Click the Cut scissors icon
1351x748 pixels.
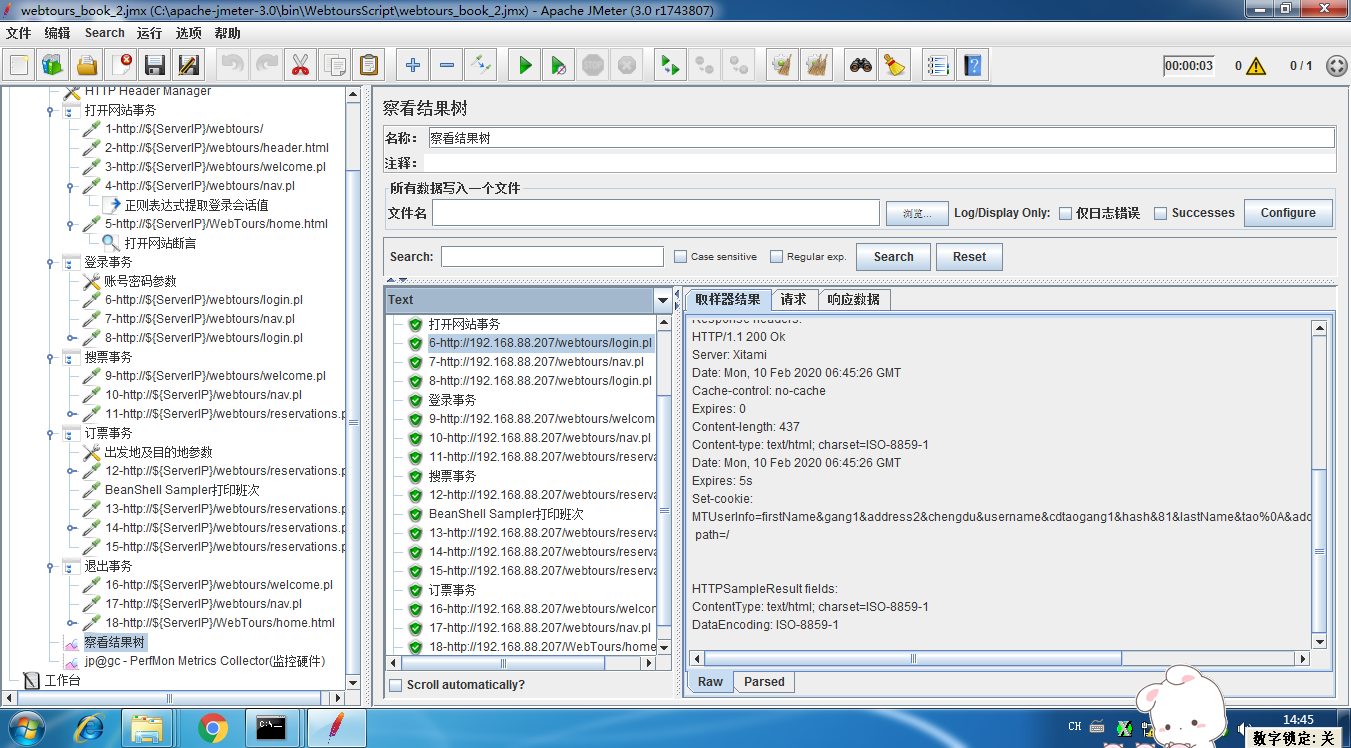(x=299, y=66)
